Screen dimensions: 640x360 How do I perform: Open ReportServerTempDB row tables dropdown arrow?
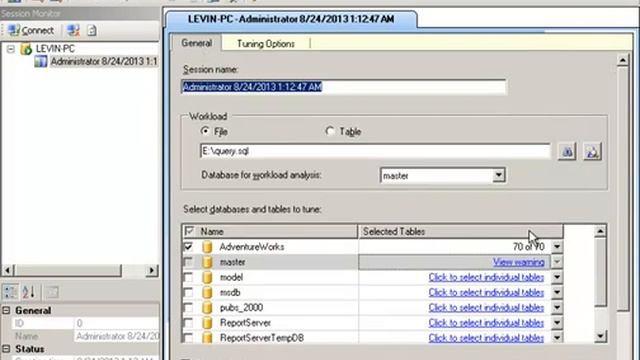(557, 338)
